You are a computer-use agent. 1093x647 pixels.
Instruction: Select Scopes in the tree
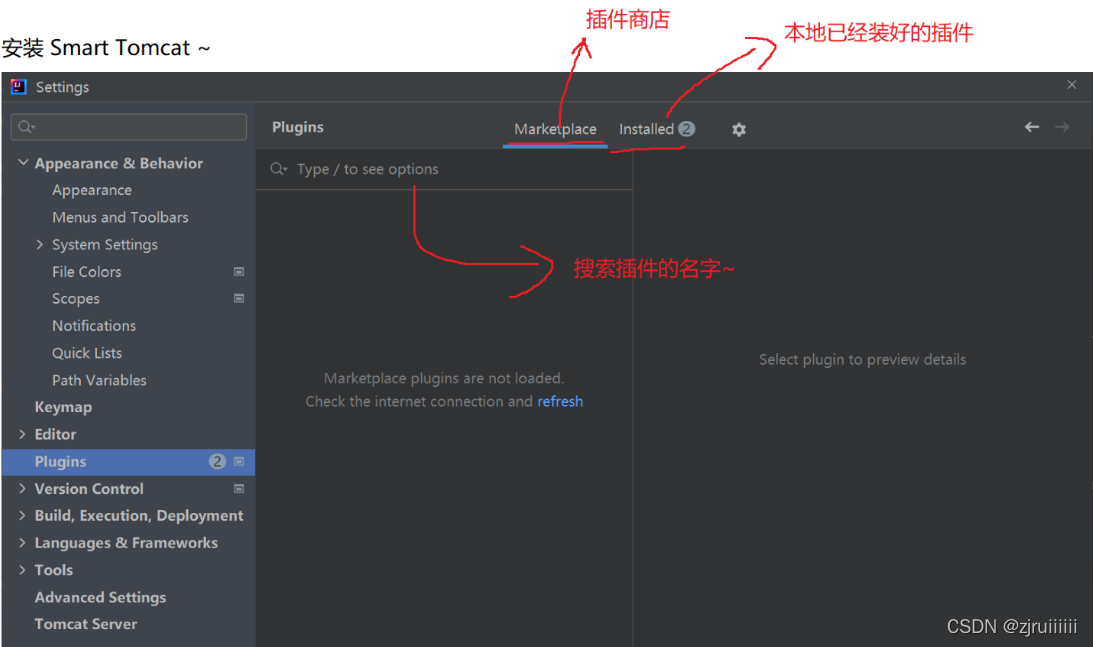click(75, 299)
